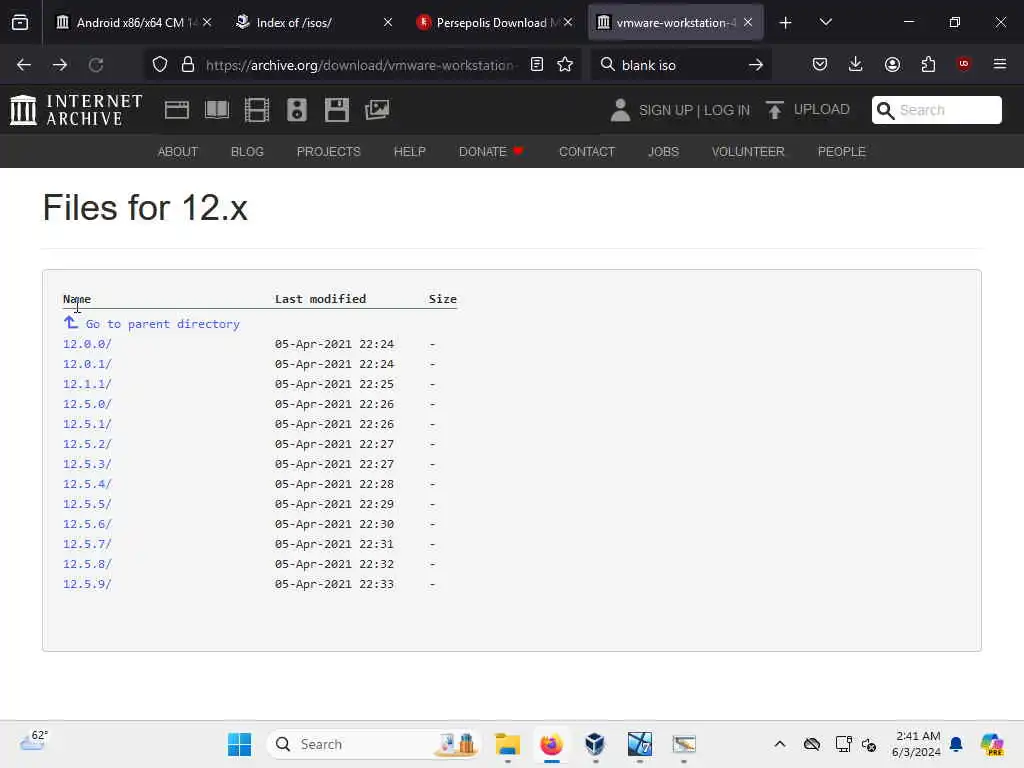Open Internet Archive Texts book icon
Screen dimensions: 1024x768
(217, 110)
